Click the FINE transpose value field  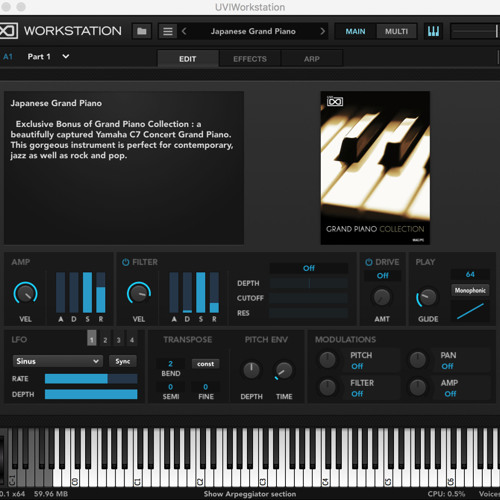(x=206, y=387)
